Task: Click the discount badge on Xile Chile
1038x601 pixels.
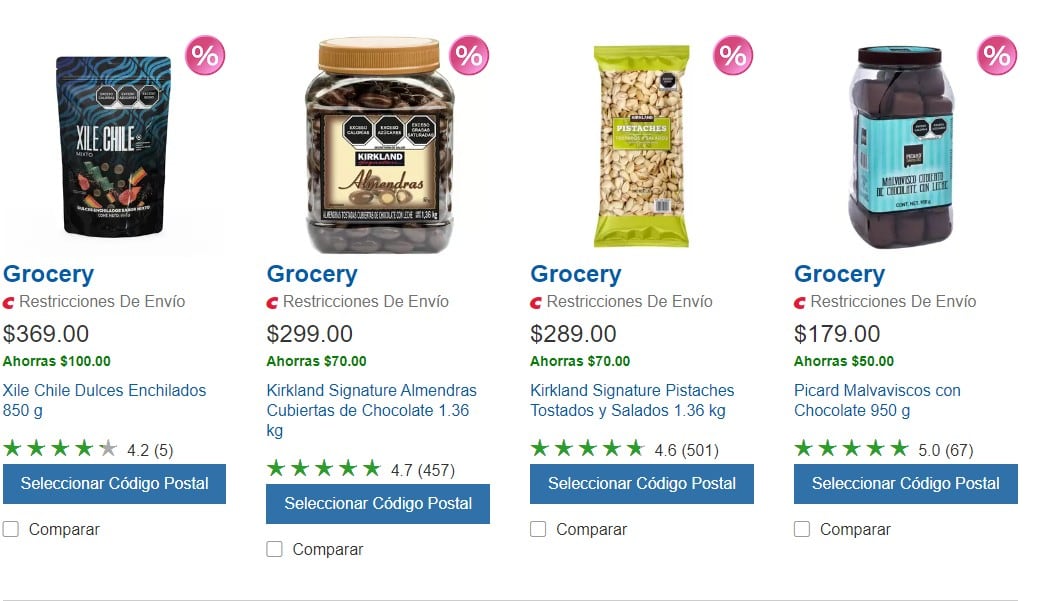Action: [205, 56]
